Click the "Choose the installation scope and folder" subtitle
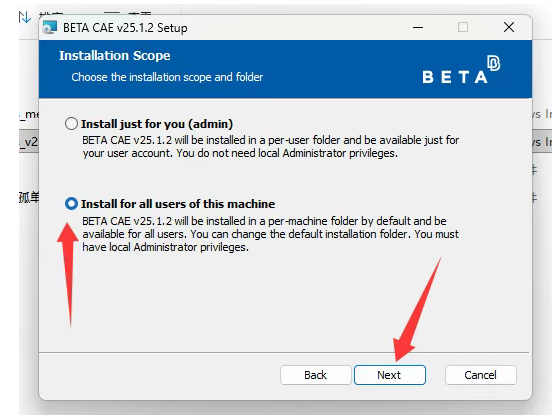552x417 pixels. click(167, 77)
